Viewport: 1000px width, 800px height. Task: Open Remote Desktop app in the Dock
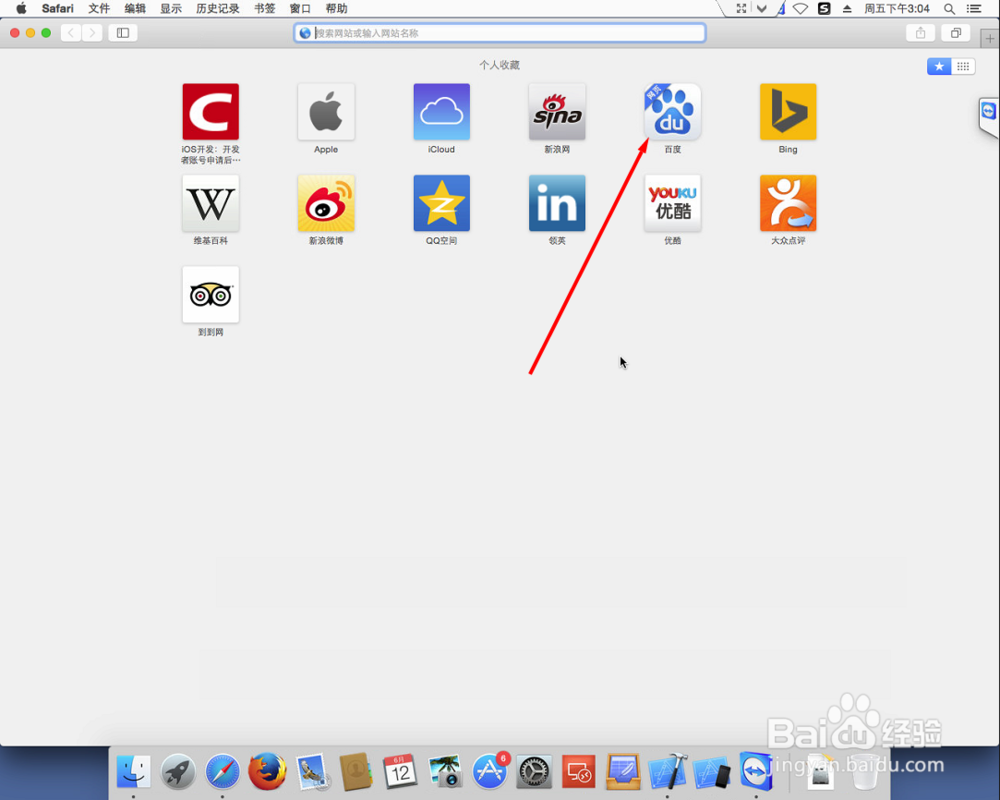pos(578,771)
